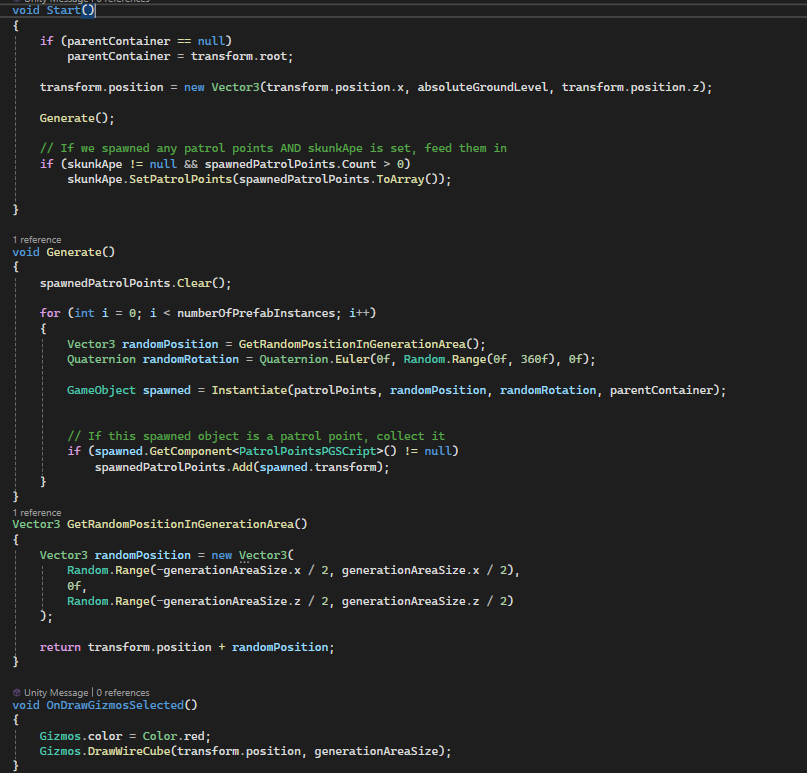The width and height of the screenshot is (807, 773).
Task: Click 'red' in Color.red
Action: 194,736
